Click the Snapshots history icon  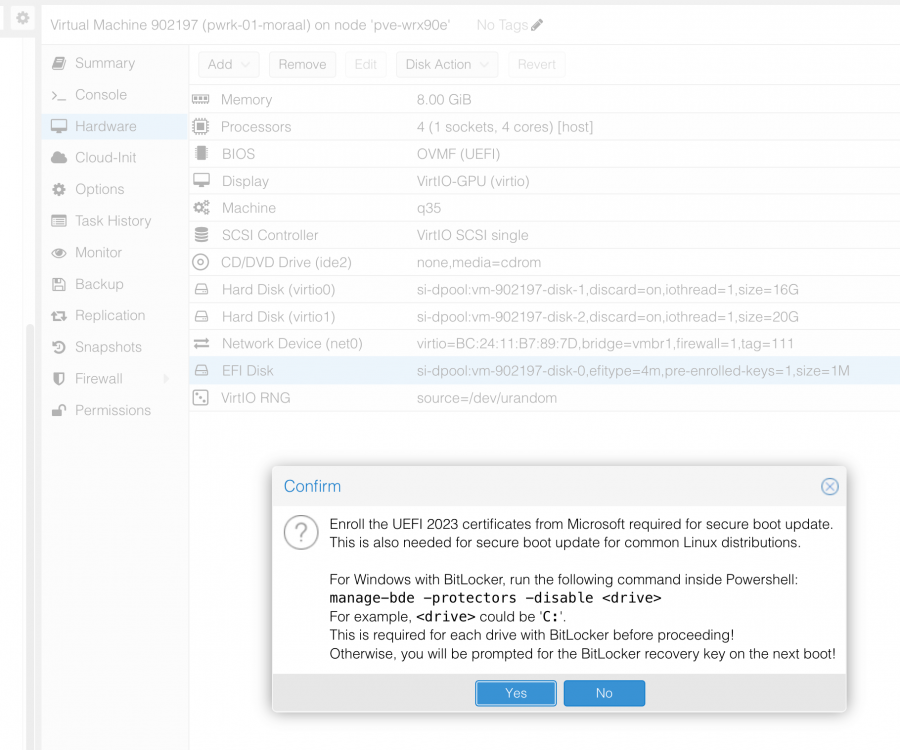(x=59, y=347)
